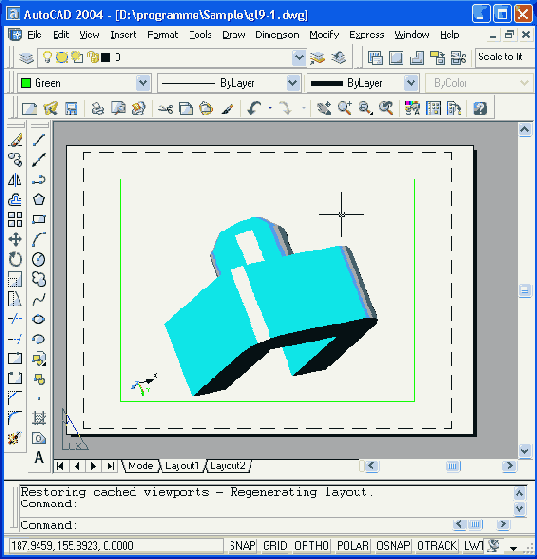Click the Zoom Realtime magnifier icon

pyautogui.click(x=345, y=108)
